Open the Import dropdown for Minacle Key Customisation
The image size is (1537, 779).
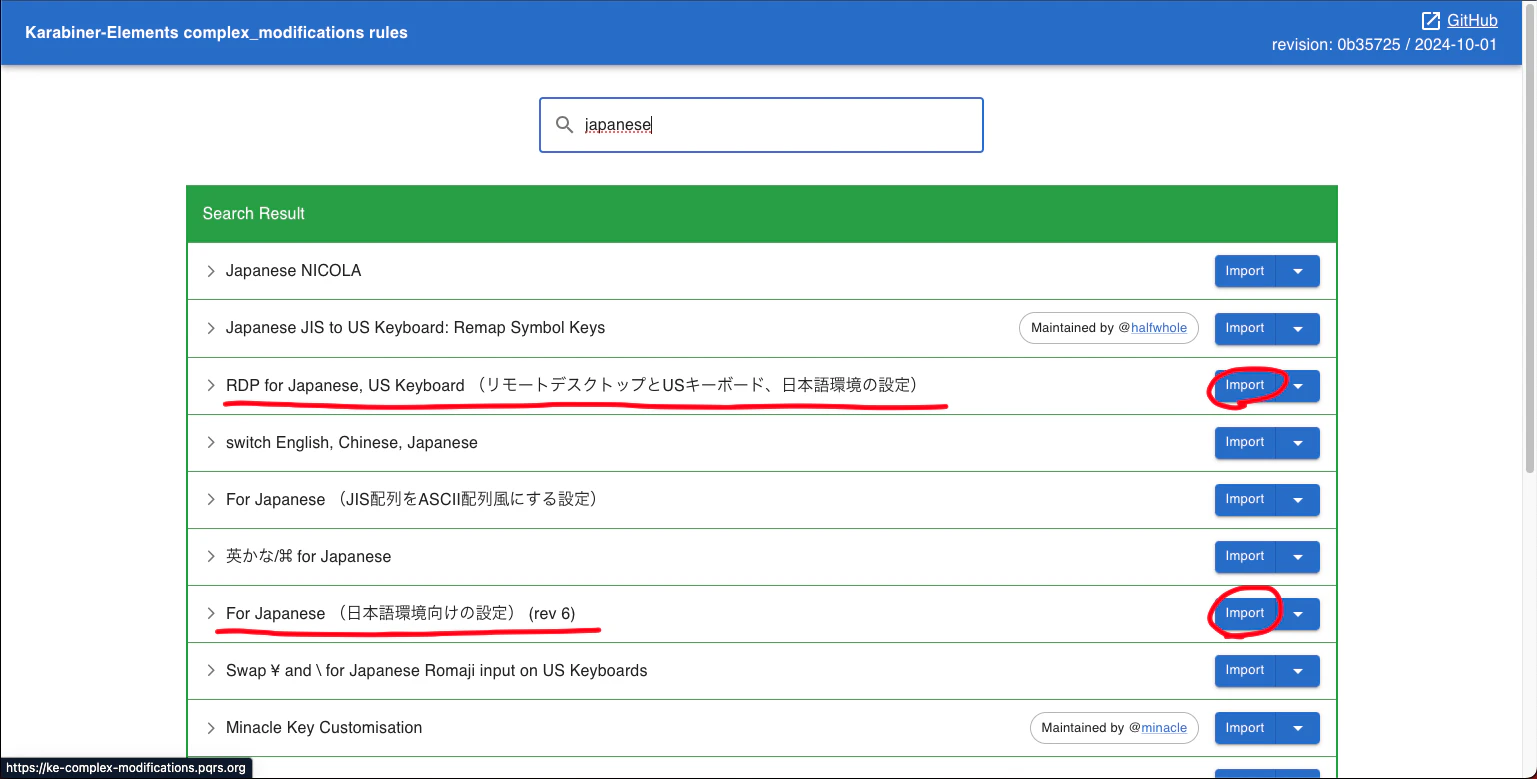[1298, 728]
